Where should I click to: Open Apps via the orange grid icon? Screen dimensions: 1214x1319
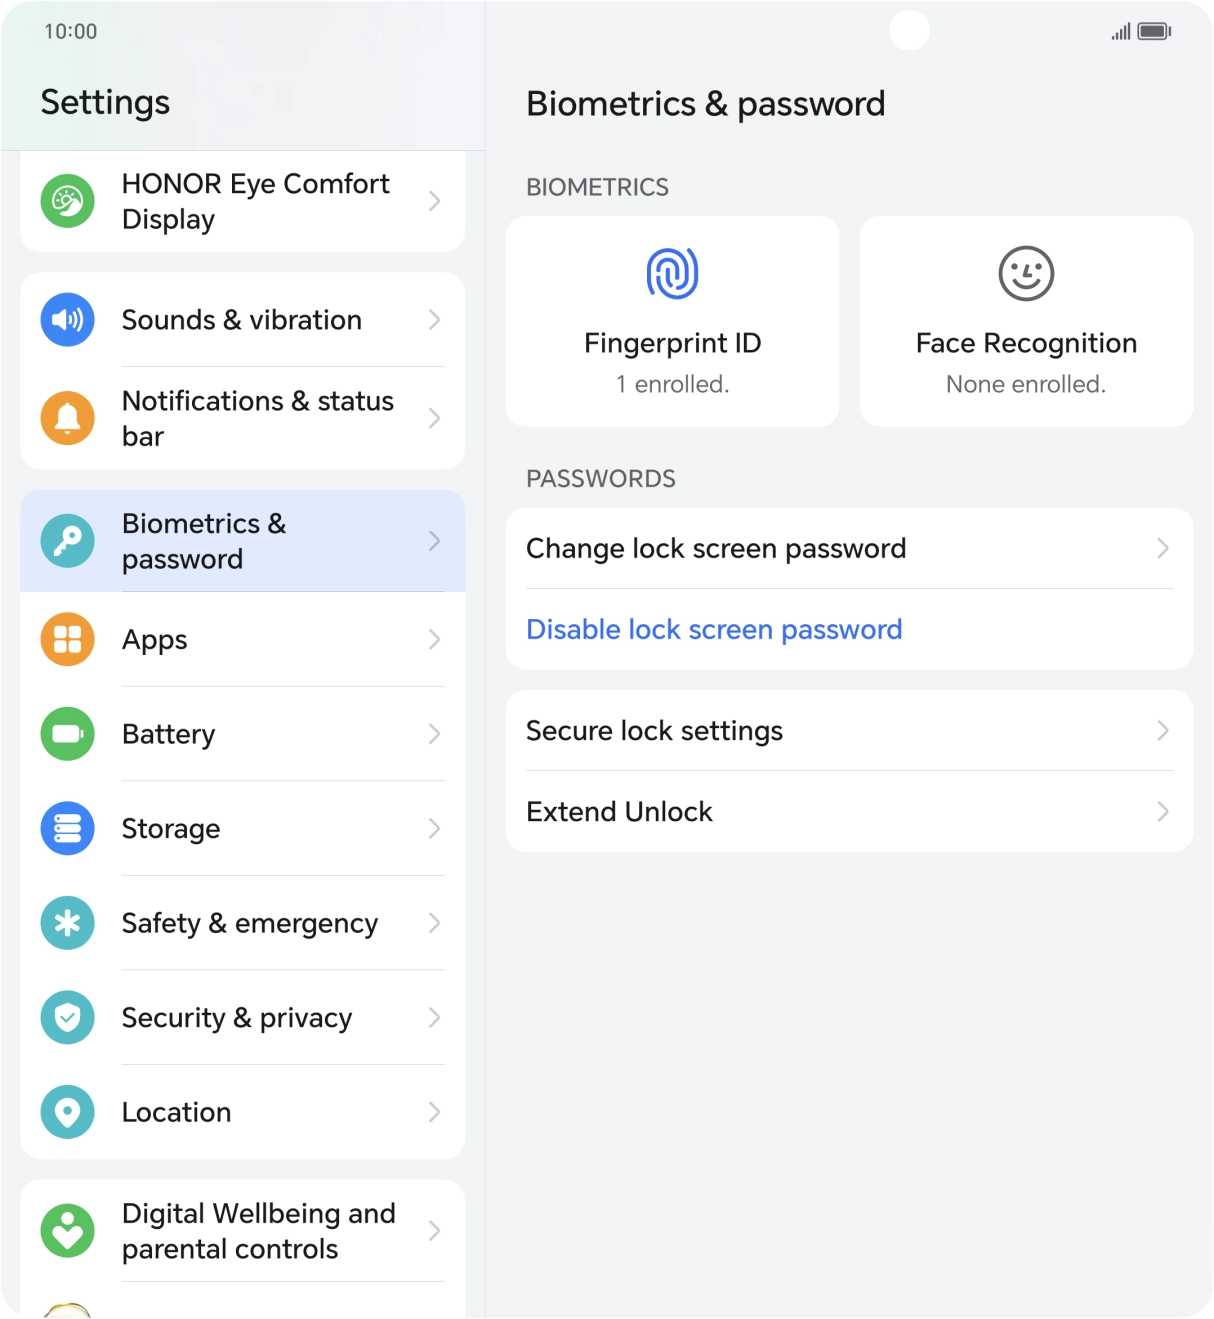click(x=66, y=640)
